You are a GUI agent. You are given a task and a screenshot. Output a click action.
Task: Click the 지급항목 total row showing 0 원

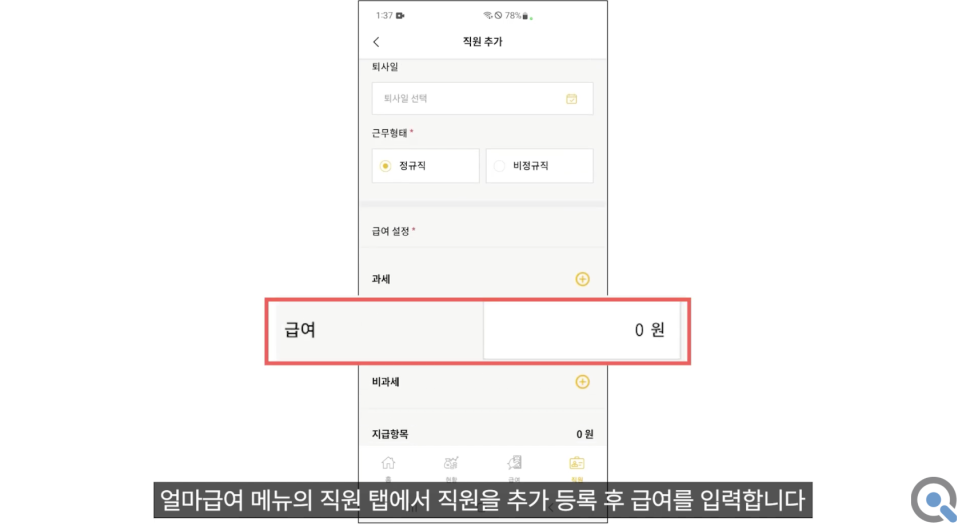[482, 434]
